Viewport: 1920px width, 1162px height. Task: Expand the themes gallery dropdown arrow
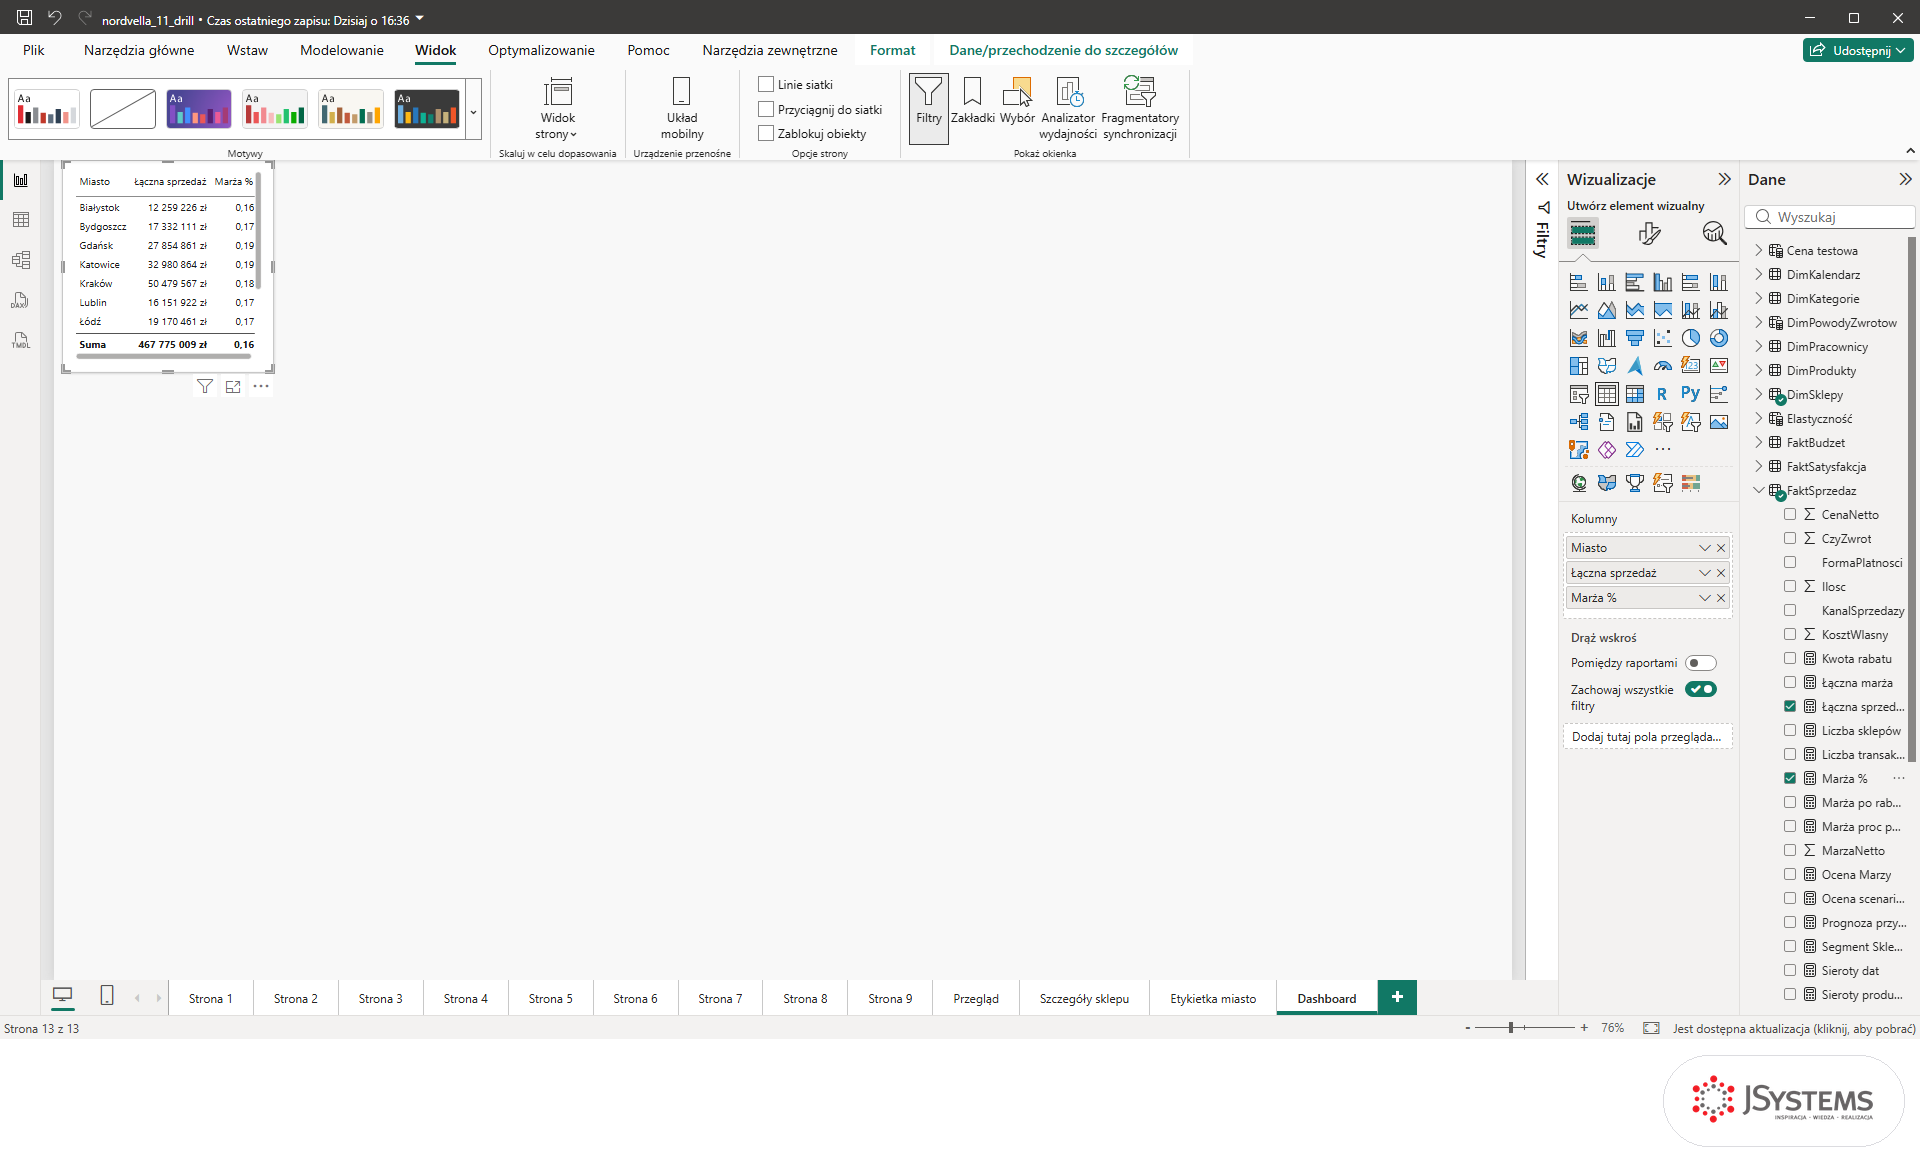[474, 111]
